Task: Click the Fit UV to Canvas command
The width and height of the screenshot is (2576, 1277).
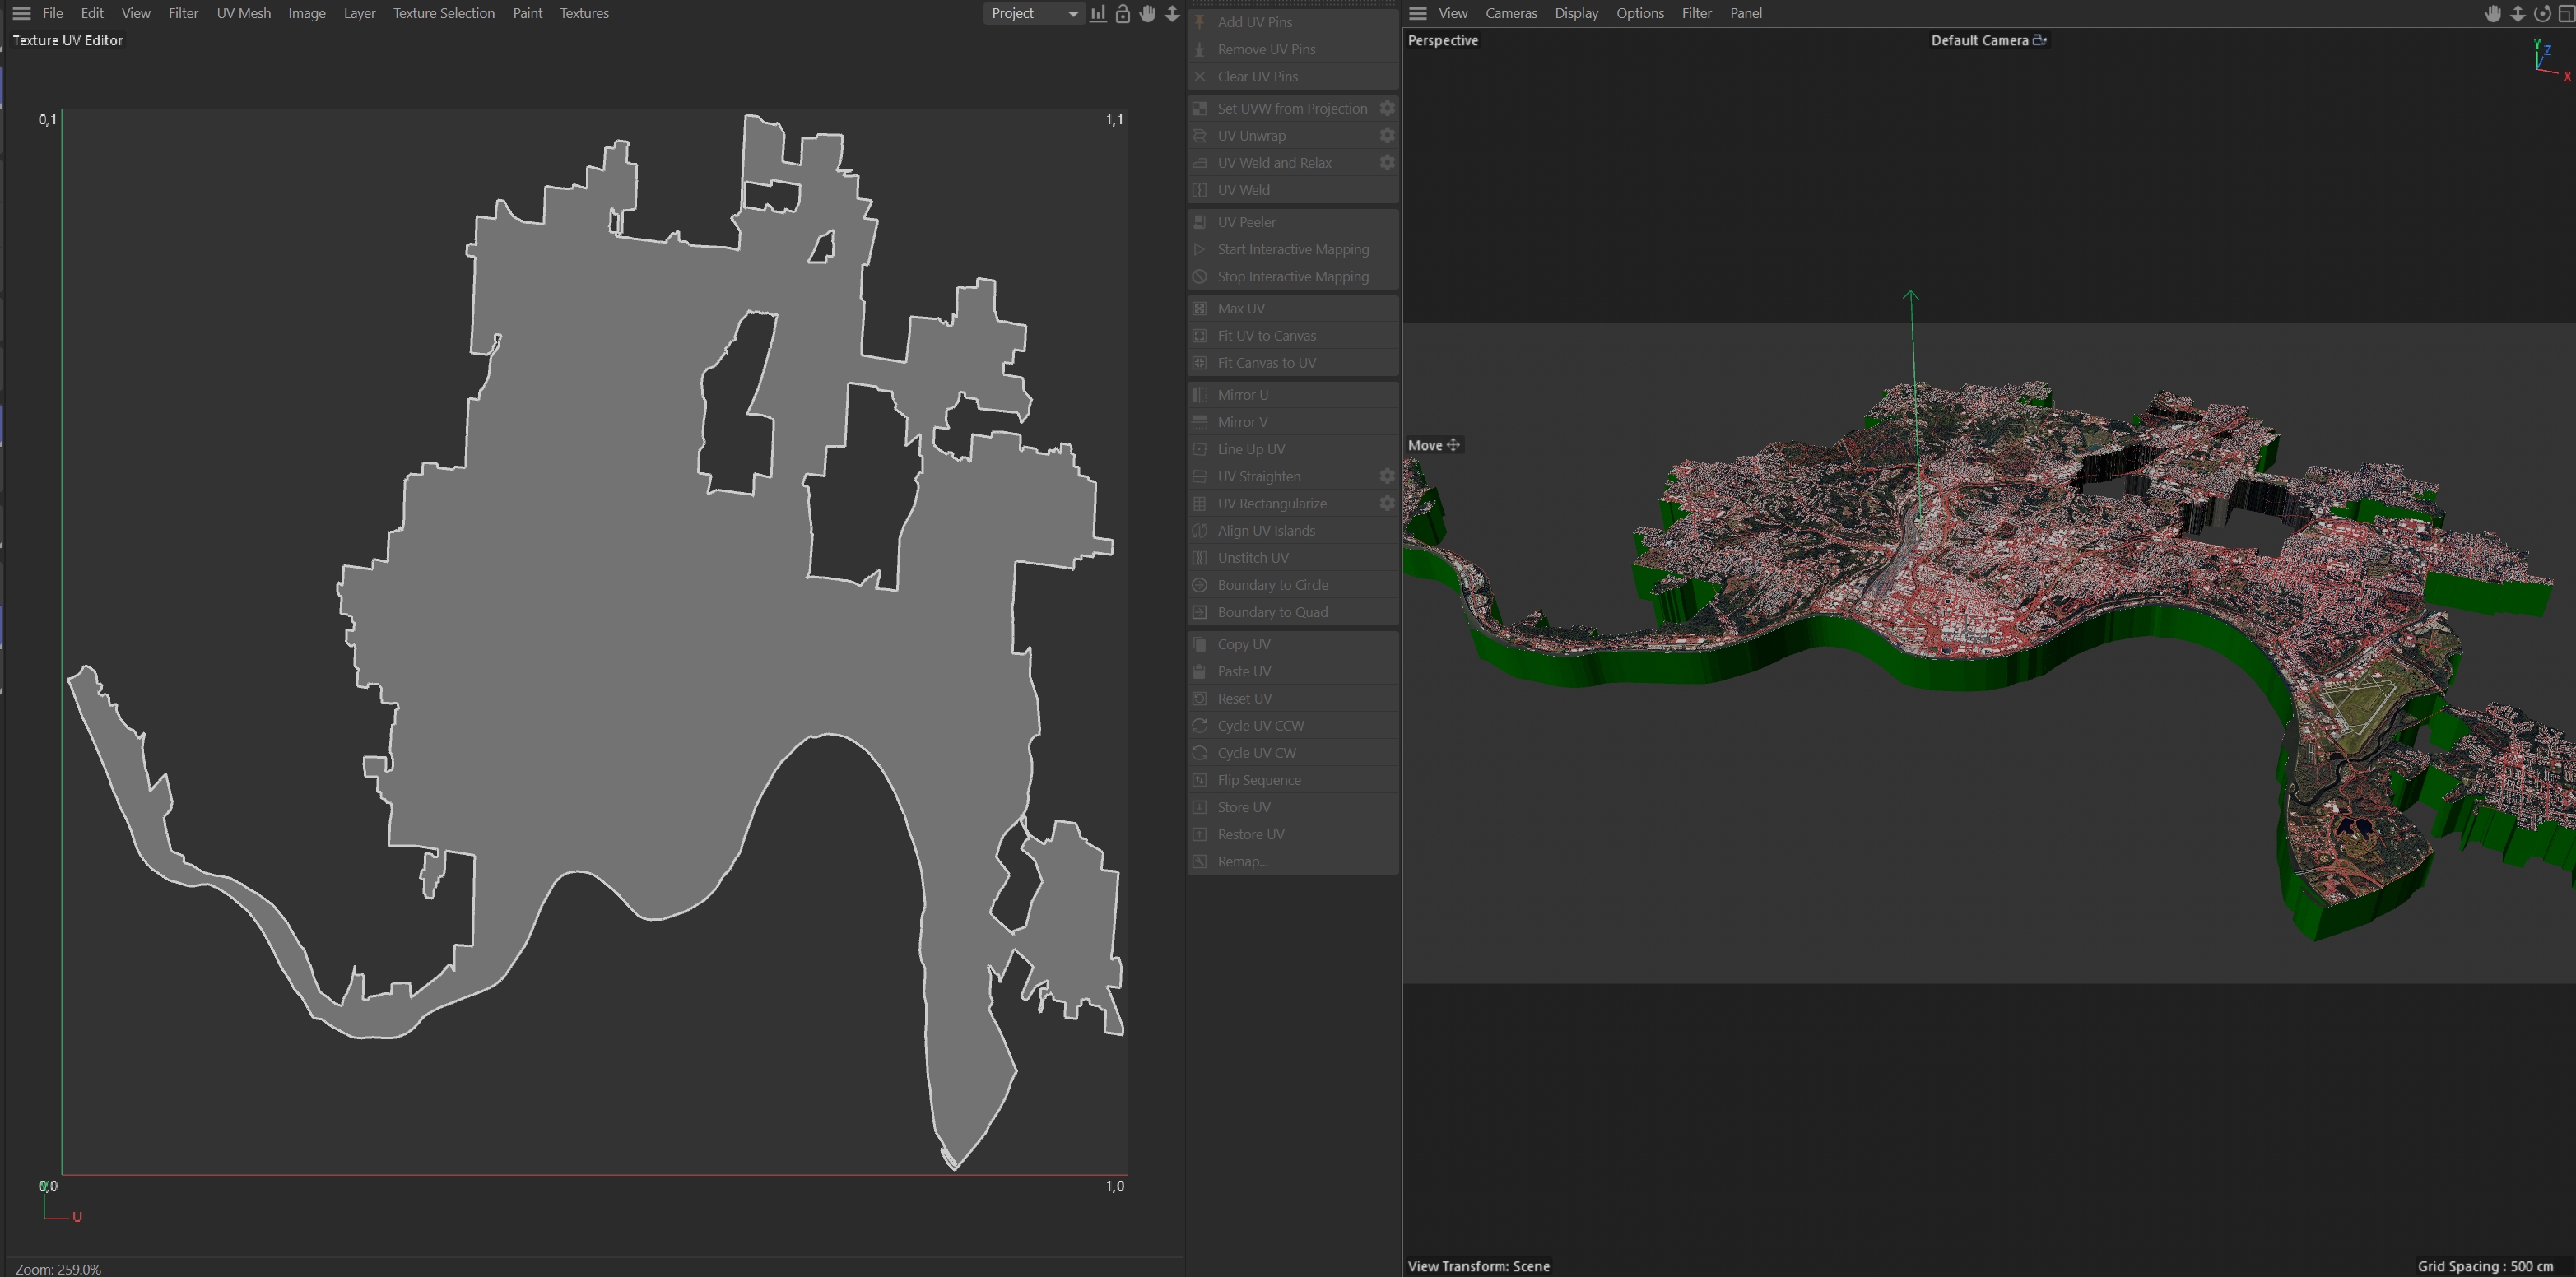Action: tap(1266, 335)
